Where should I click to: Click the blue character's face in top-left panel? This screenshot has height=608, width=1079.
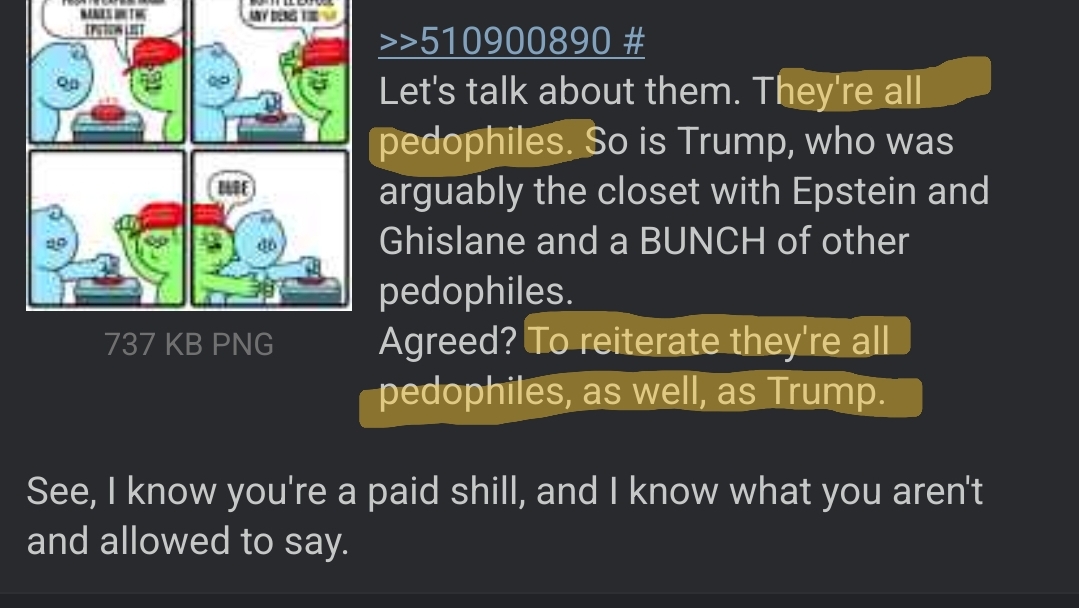click(x=67, y=83)
